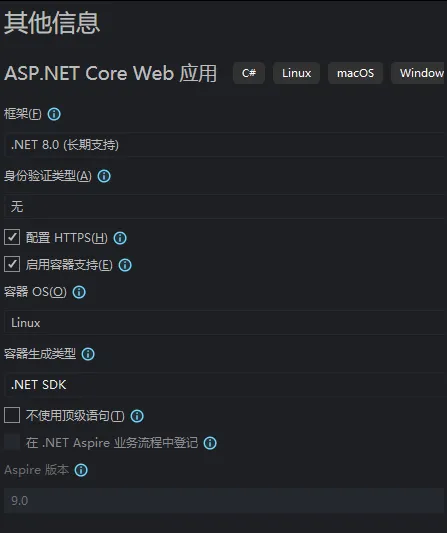Click the ASP.NET Core Web 应用 title
The height and width of the screenshot is (533, 447).
110,73
